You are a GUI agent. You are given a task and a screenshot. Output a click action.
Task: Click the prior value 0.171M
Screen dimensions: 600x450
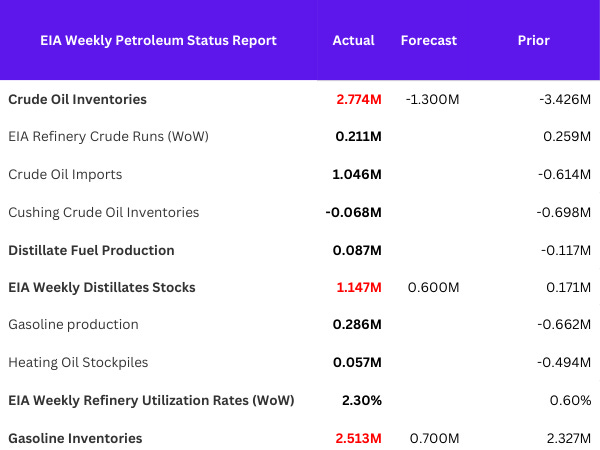569,287
